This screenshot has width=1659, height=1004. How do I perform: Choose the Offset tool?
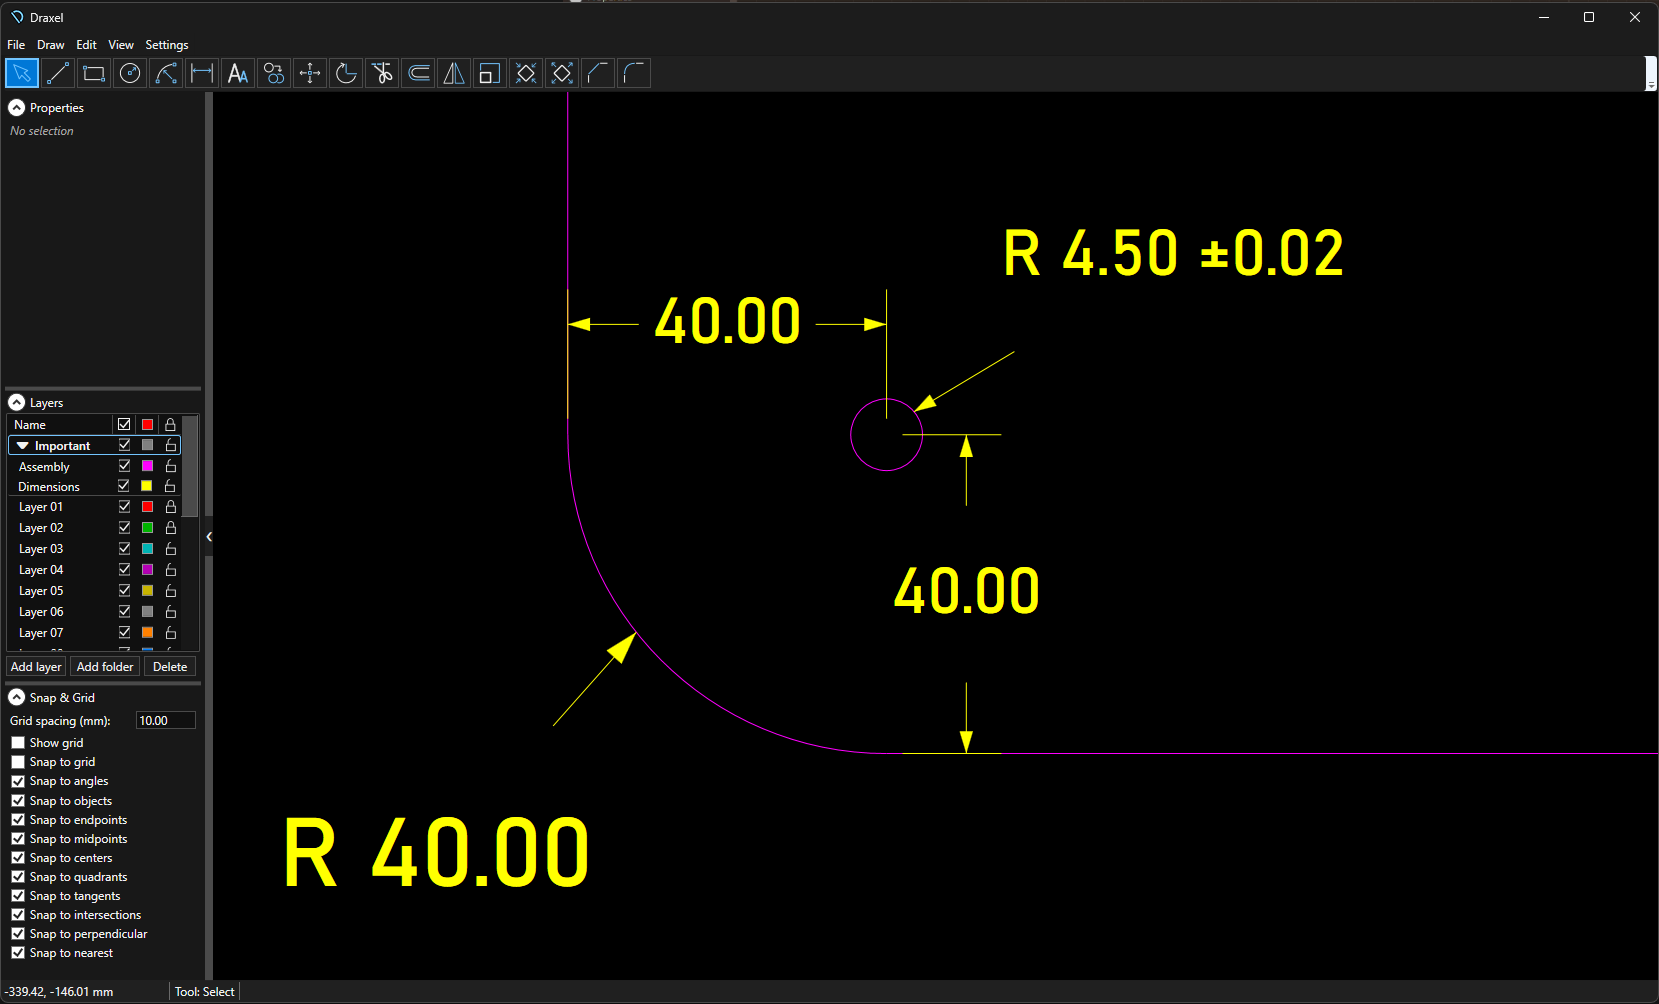[x=418, y=73]
